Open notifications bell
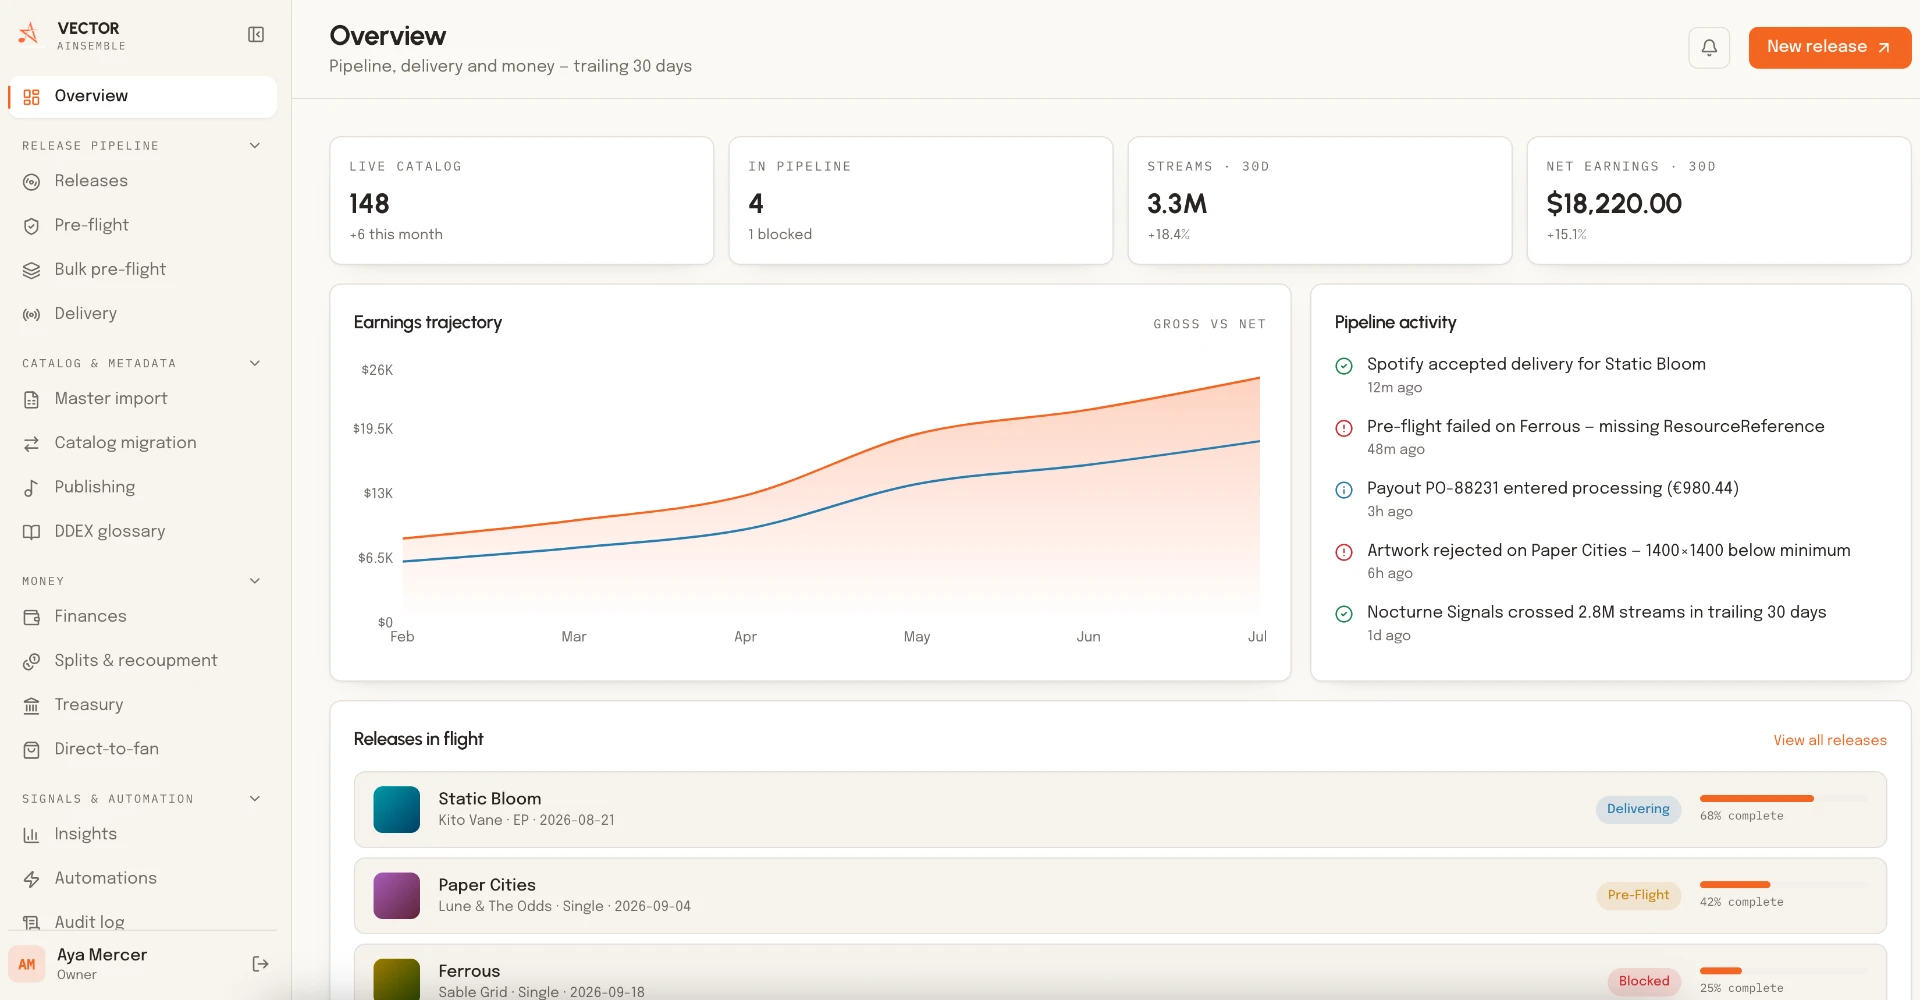The height and width of the screenshot is (1000, 1920). tap(1709, 48)
